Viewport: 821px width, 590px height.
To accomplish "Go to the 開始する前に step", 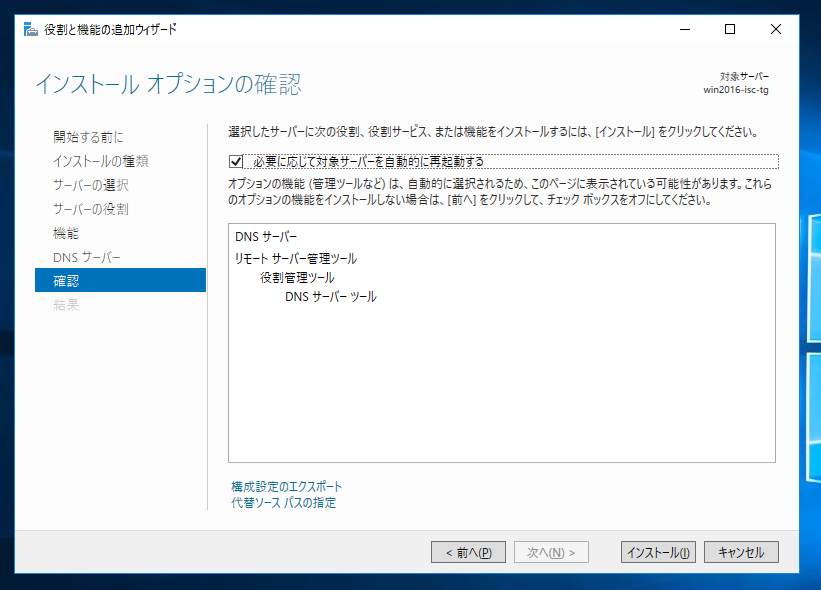I will click(x=88, y=137).
